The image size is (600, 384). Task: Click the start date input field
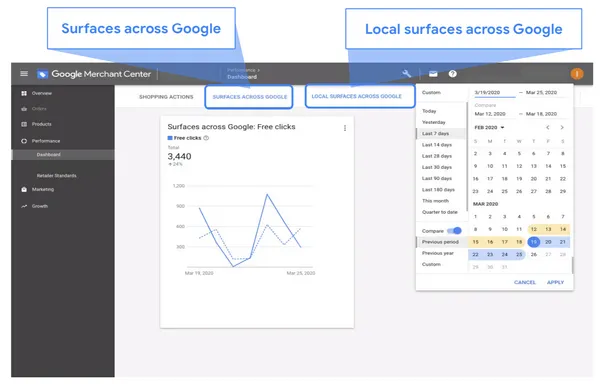(494, 93)
